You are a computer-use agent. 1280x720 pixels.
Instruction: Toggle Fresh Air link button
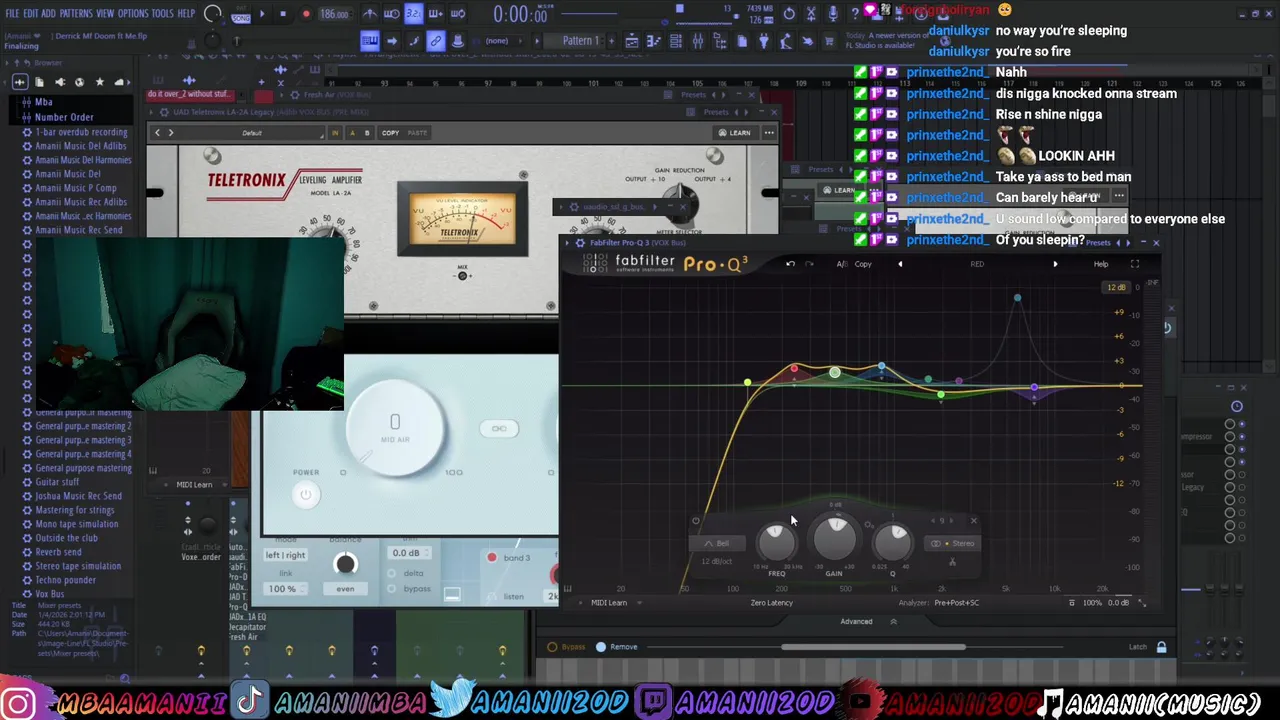tap(499, 429)
